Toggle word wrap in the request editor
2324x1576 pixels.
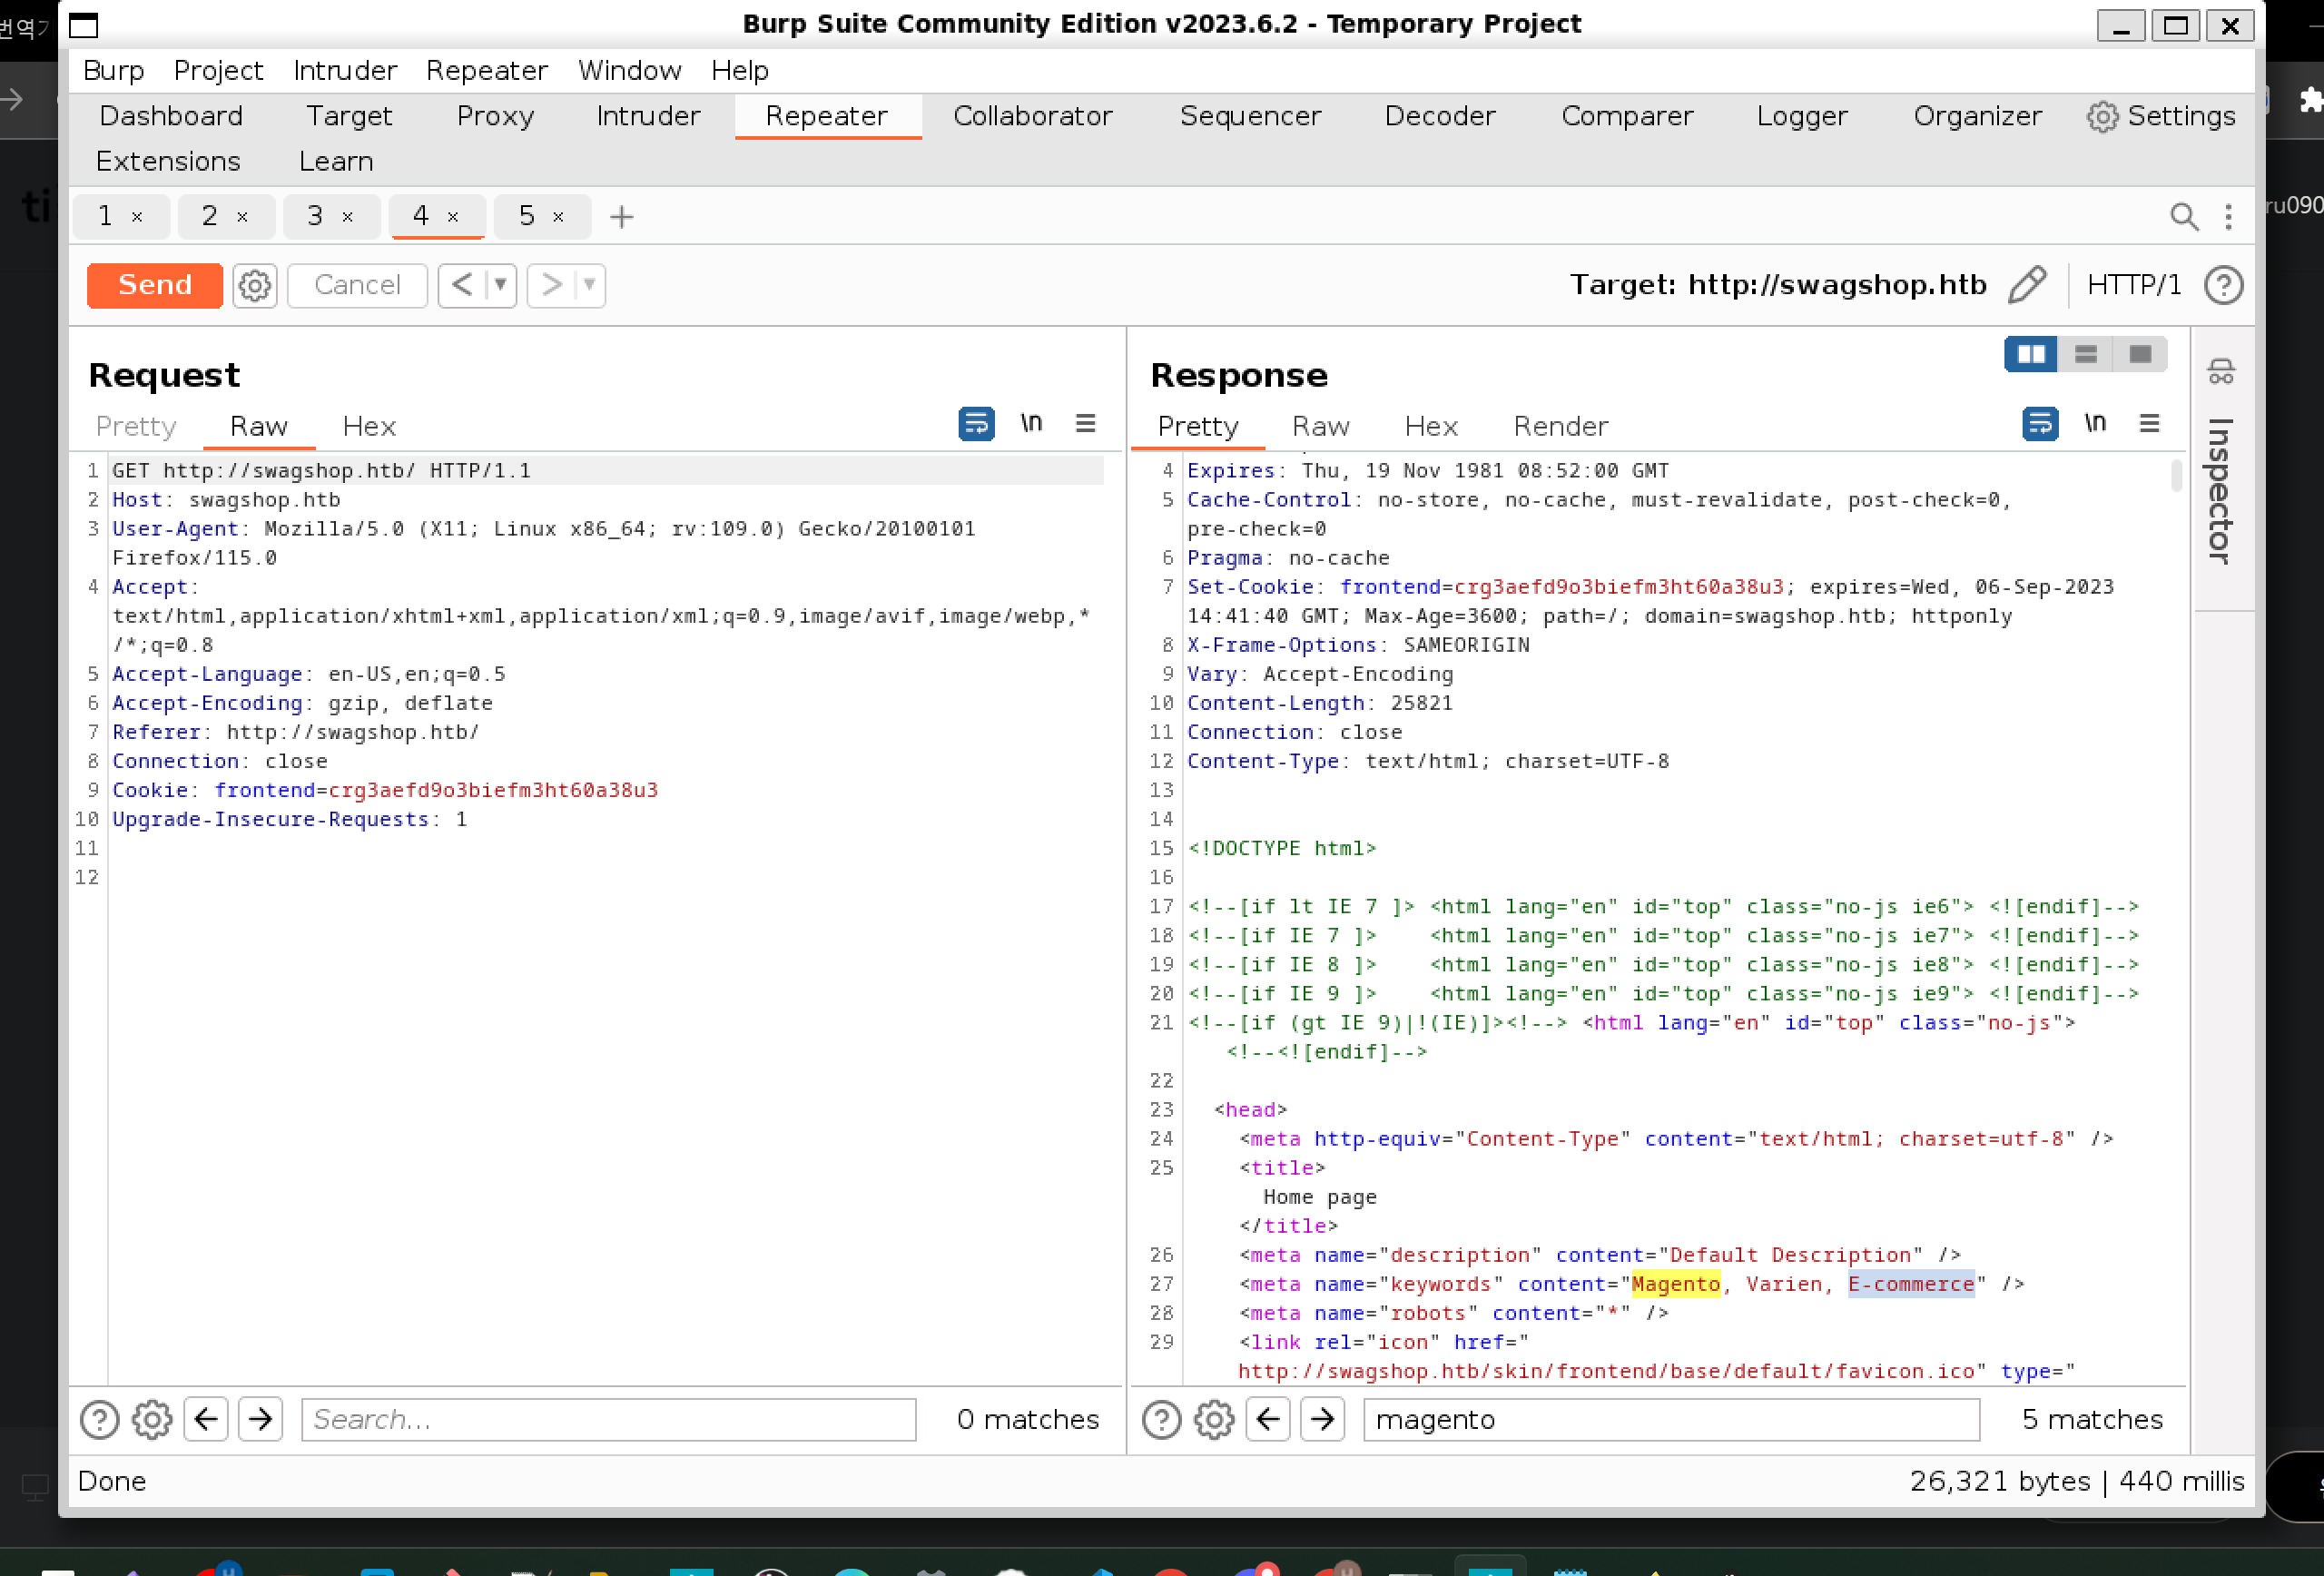(976, 424)
